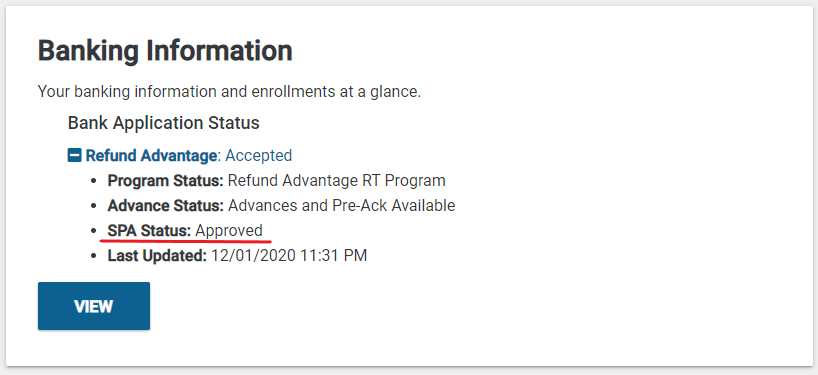Click the SPA Status label

pyautogui.click(x=149, y=231)
